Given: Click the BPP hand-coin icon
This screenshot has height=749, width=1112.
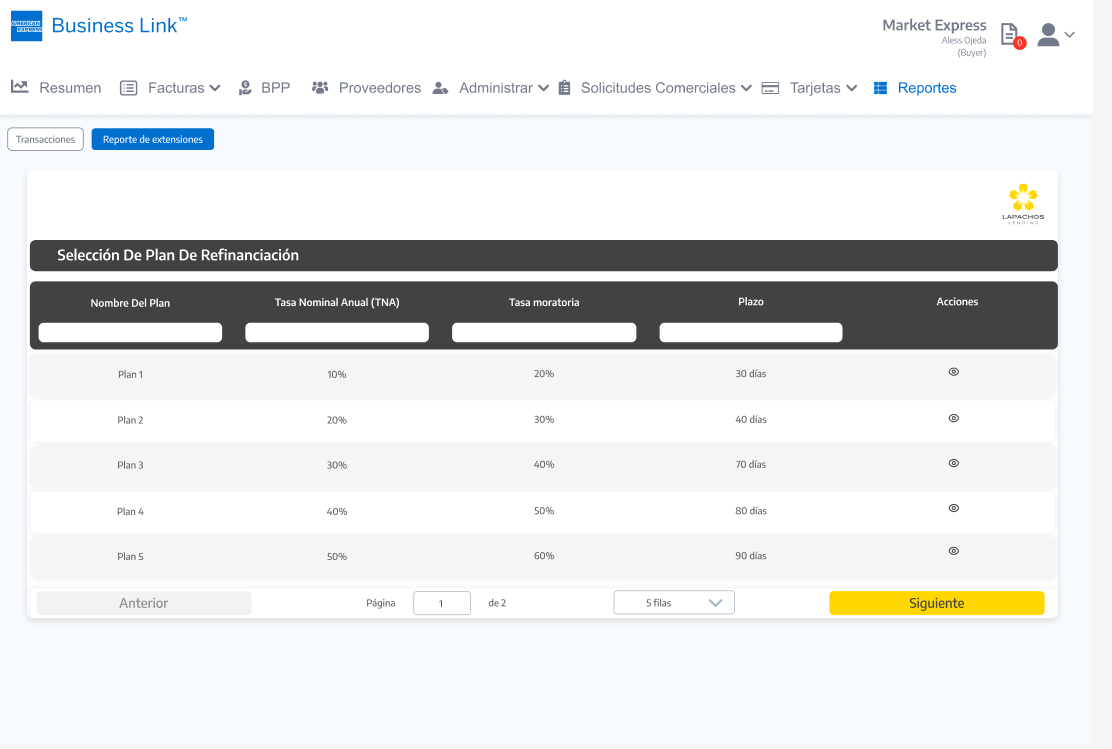Looking at the screenshot, I should click(245, 88).
